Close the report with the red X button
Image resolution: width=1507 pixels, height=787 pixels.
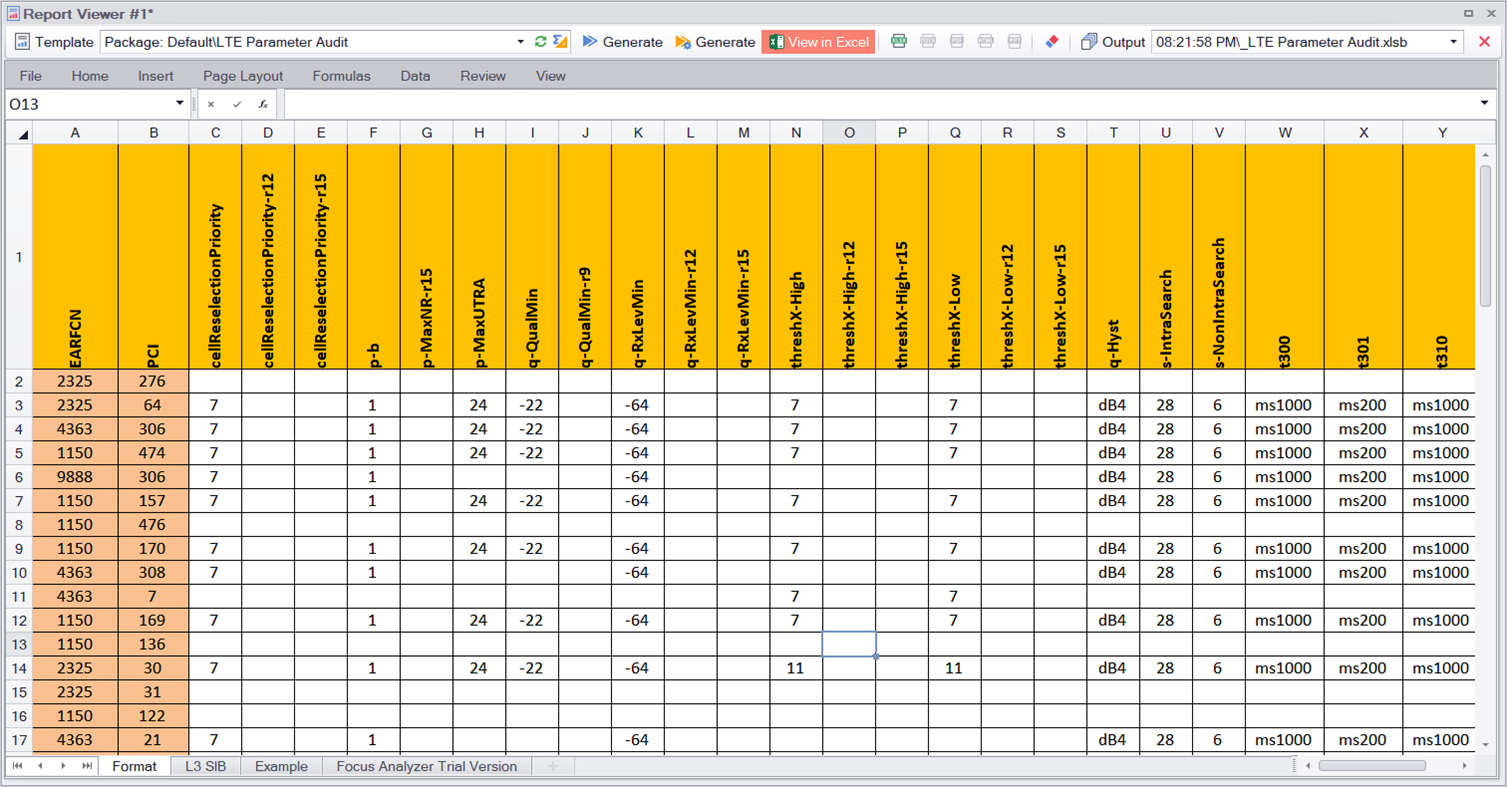click(x=1483, y=42)
